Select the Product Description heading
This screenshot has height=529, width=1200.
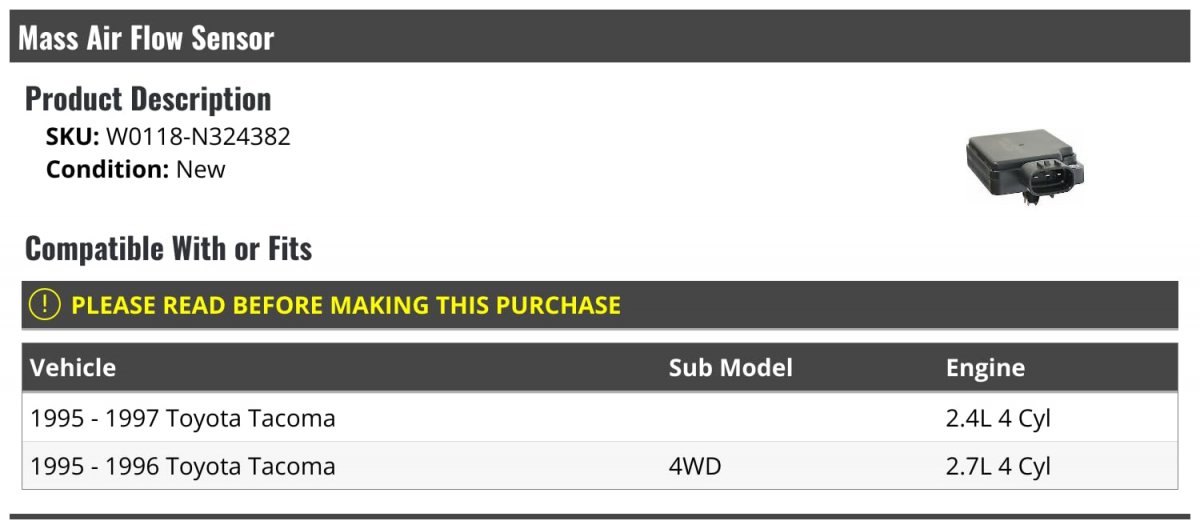(148, 99)
